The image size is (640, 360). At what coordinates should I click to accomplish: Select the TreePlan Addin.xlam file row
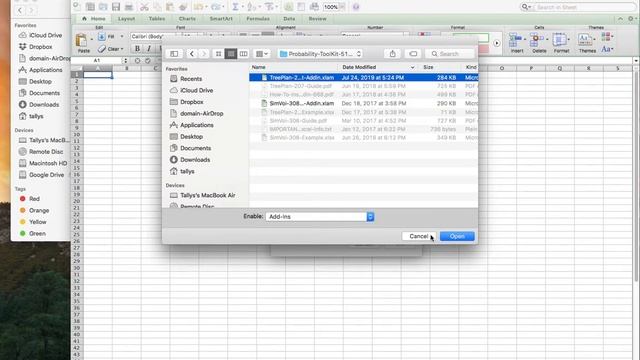coord(363,78)
